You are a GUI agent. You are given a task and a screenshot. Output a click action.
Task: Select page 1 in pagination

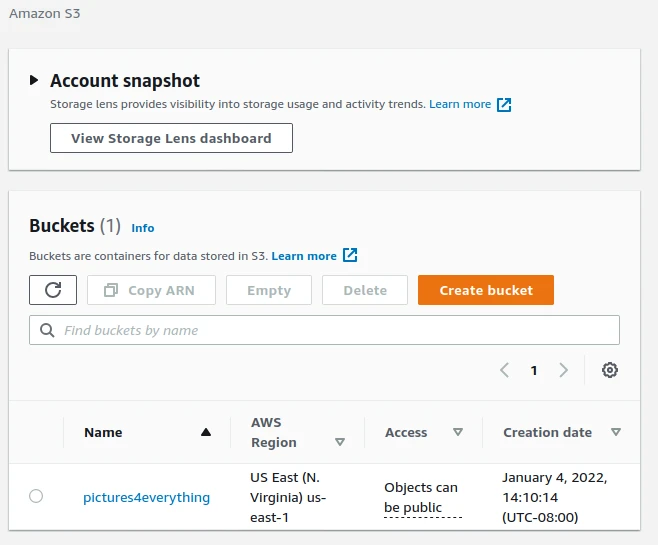point(534,370)
